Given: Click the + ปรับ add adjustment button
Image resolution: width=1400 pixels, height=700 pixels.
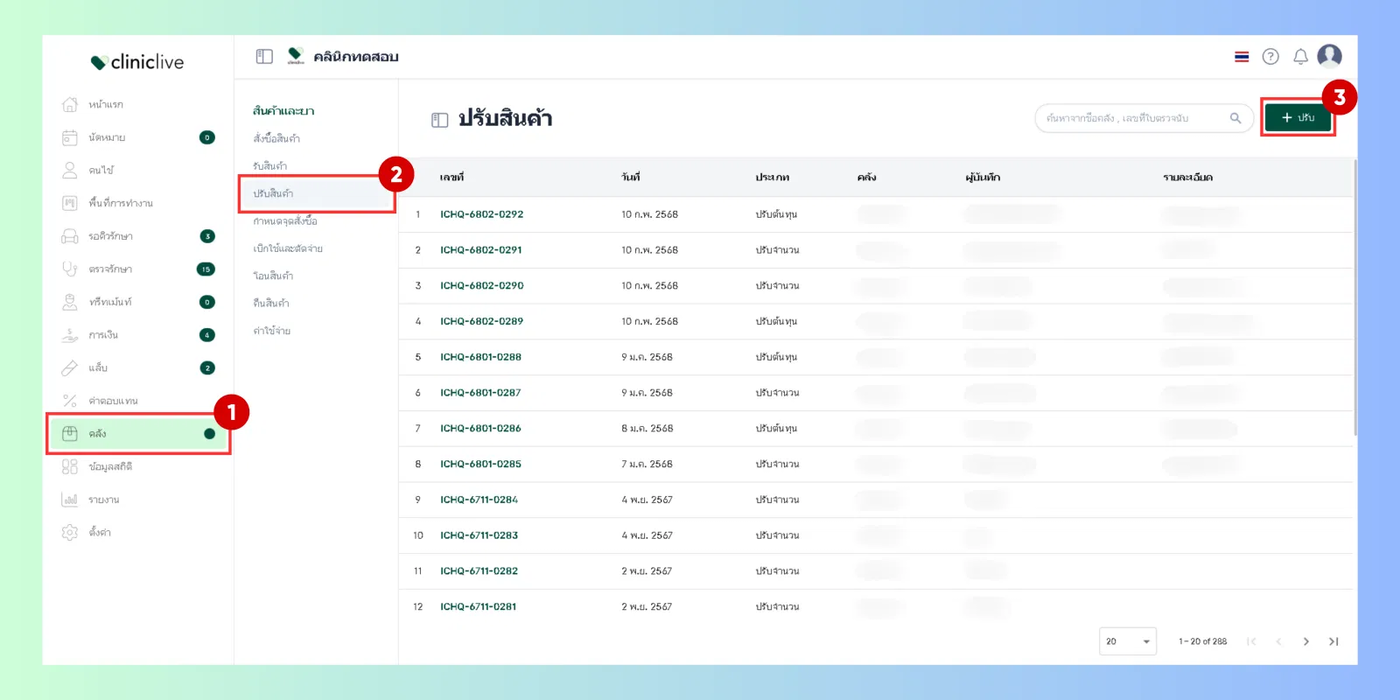Looking at the screenshot, I should pos(1298,118).
